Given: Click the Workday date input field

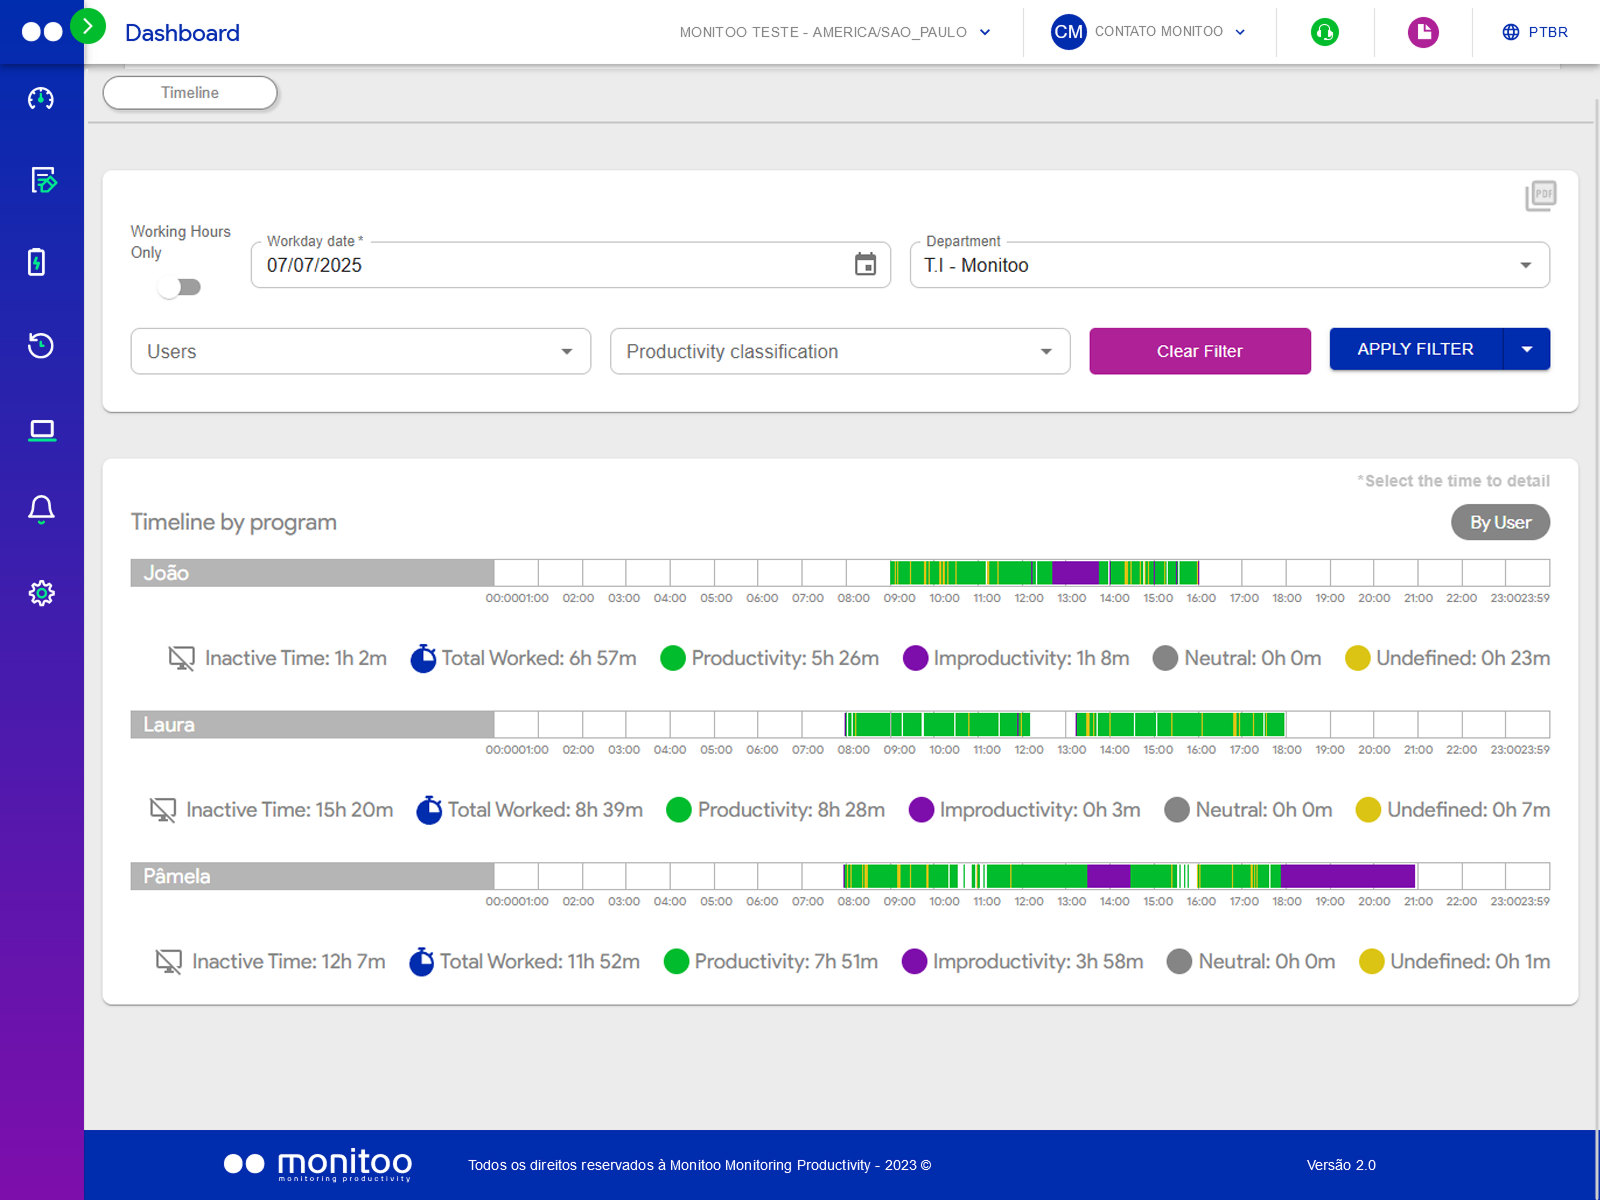Looking at the screenshot, I should click(570, 265).
